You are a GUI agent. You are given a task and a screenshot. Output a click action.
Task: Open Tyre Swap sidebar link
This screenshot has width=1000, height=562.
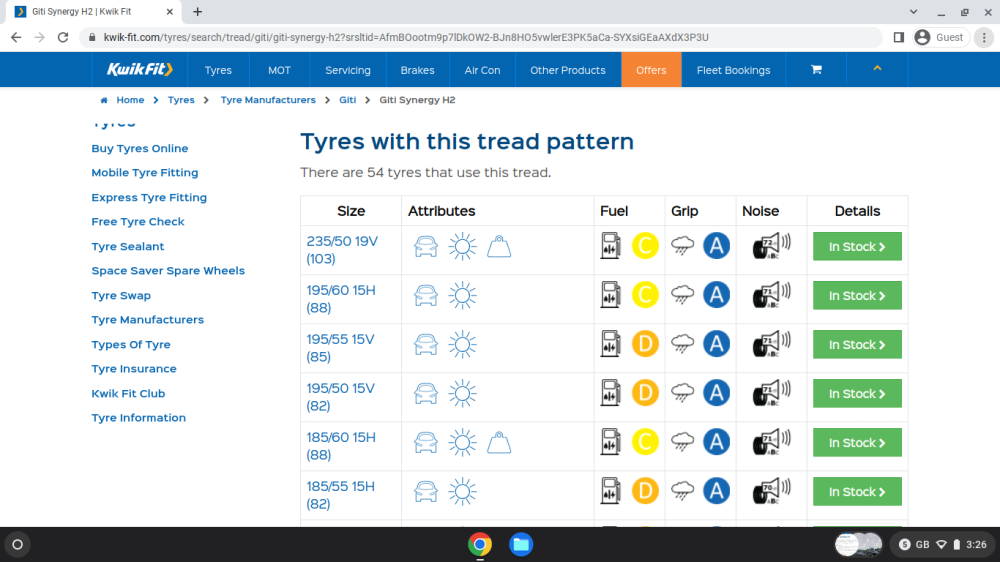pyautogui.click(x=121, y=295)
